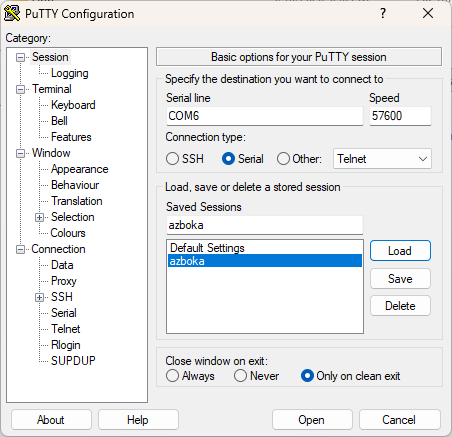The image size is (452, 437).
Task: Collapse the Terminal tree node
Action: tap(21, 89)
